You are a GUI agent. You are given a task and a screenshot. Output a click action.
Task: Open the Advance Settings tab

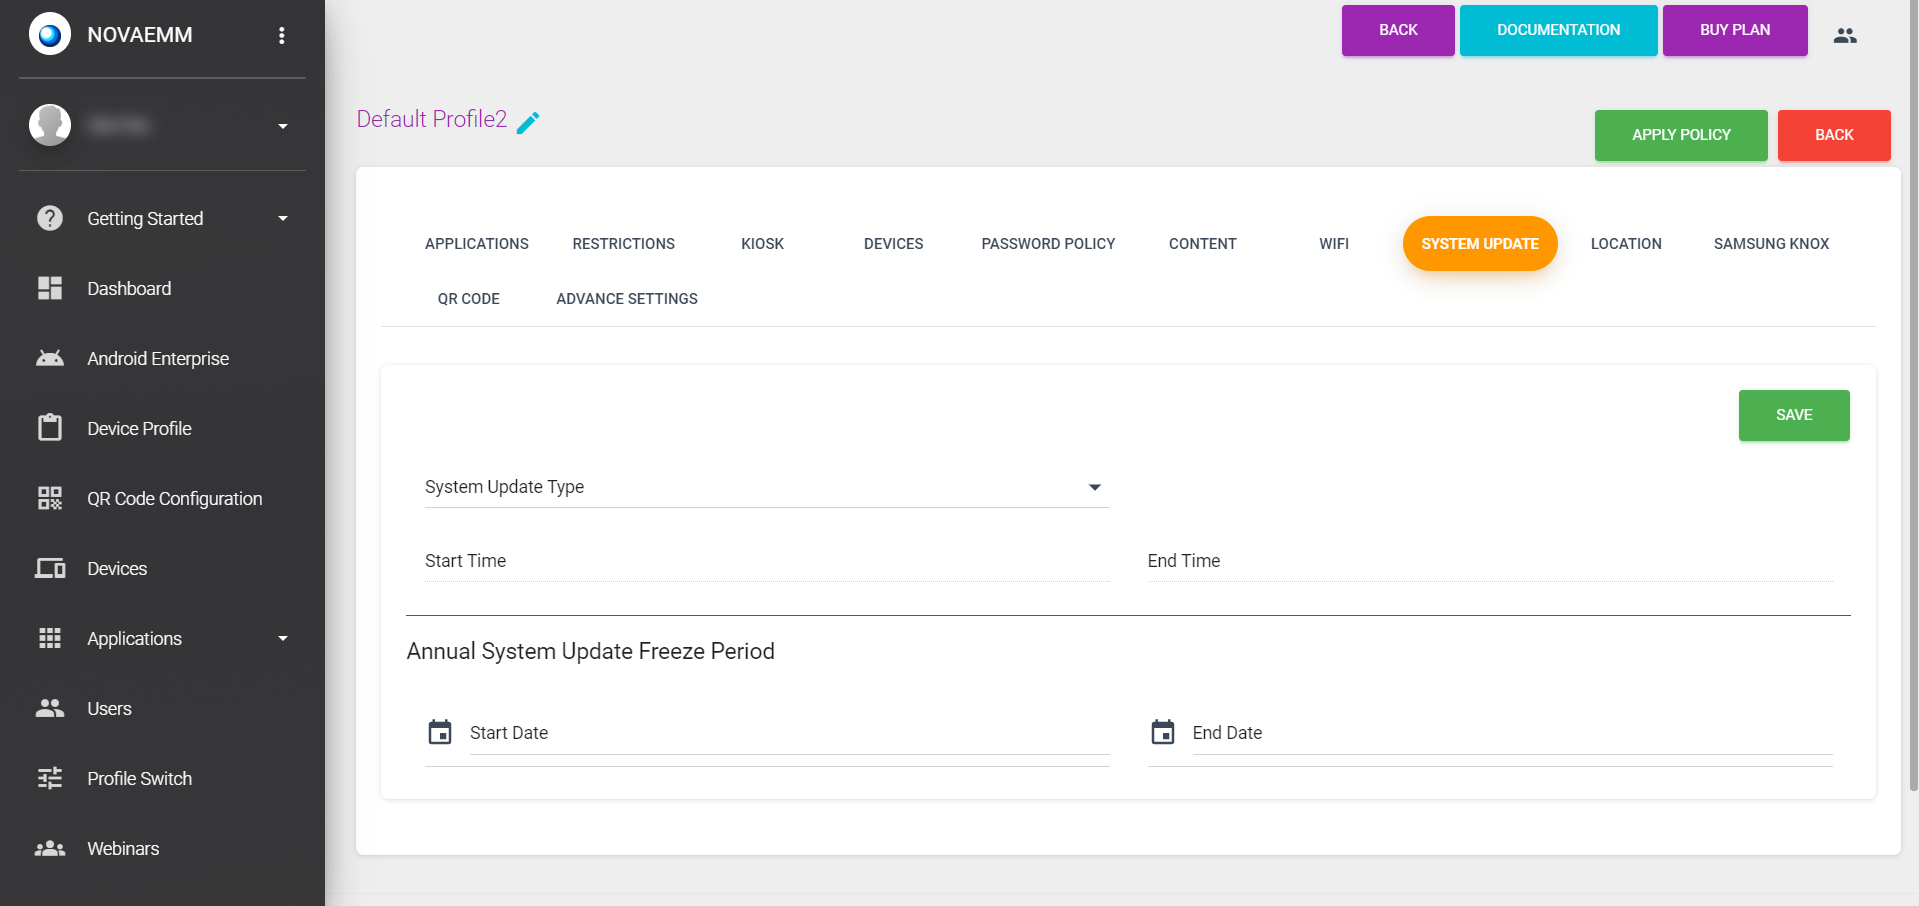pyautogui.click(x=627, y=299)
